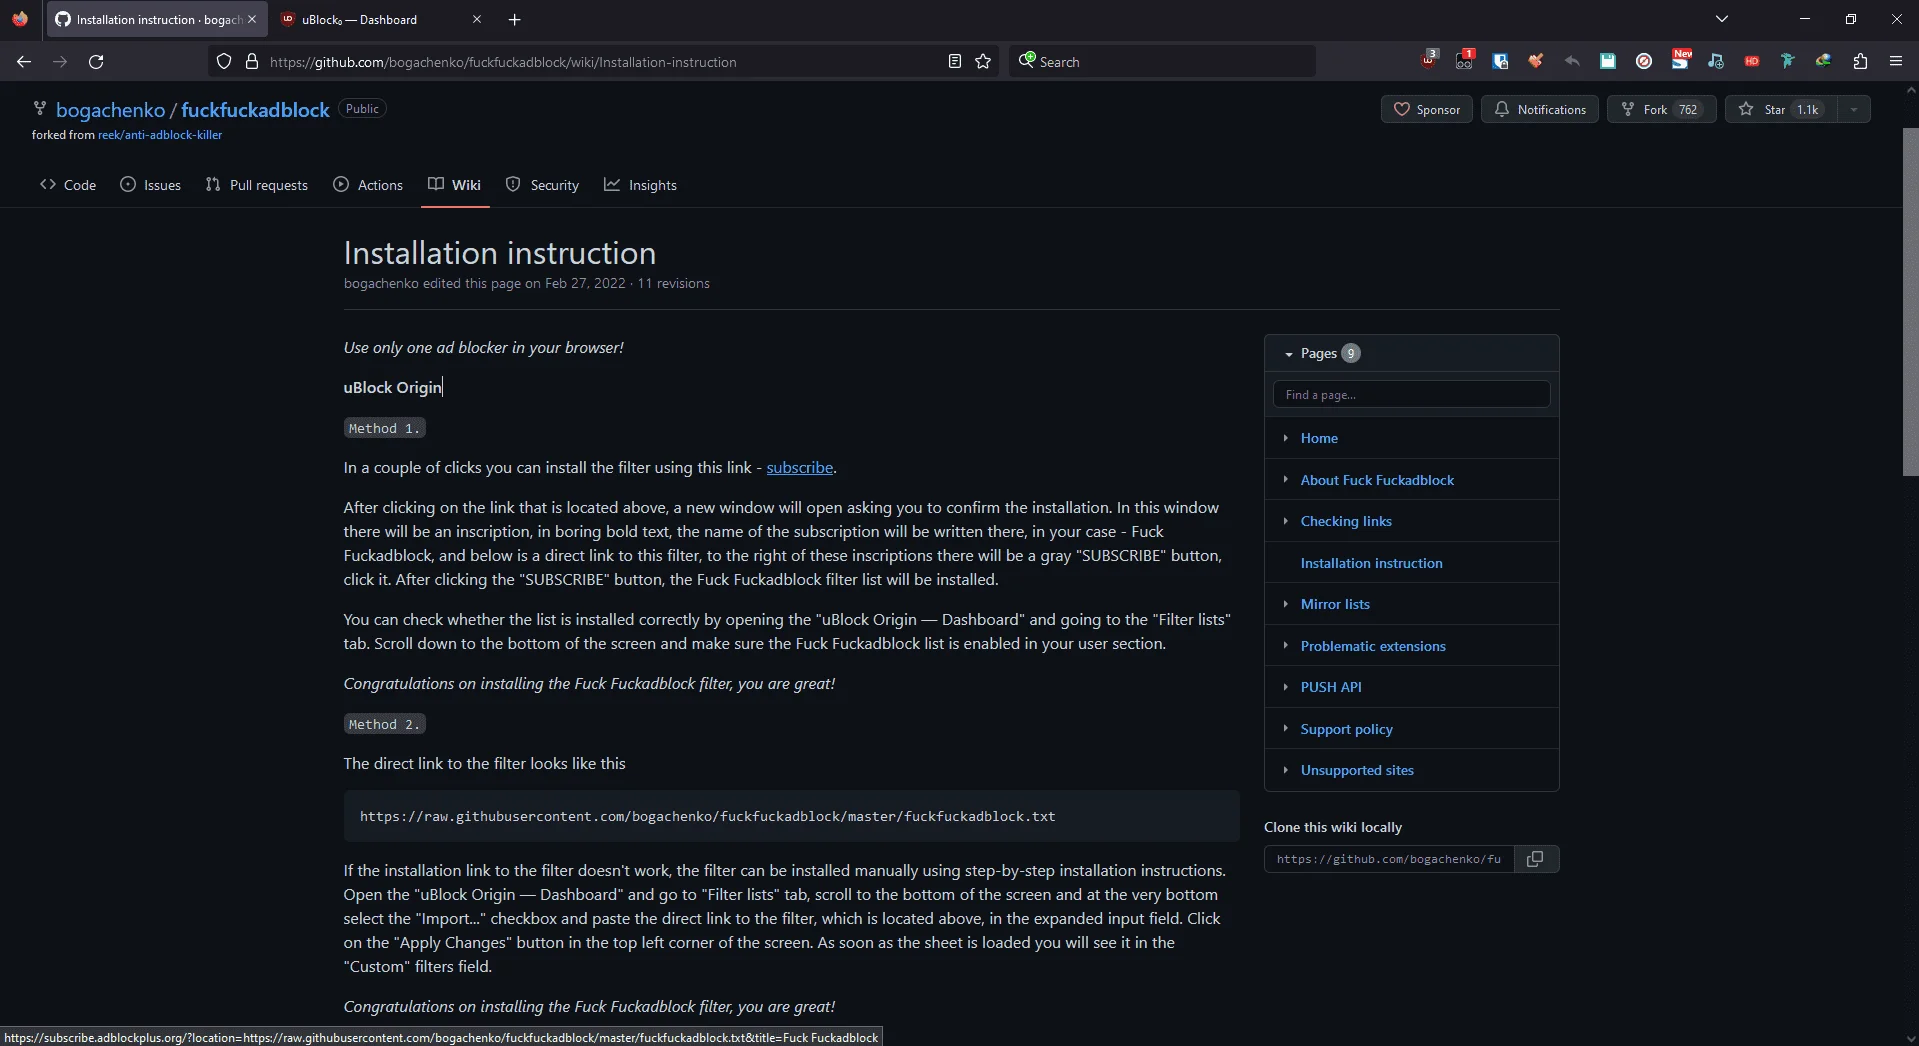Toggle reader view in address bar
The height and width of the screenshot is (1046, 1919).
point(955,61)
